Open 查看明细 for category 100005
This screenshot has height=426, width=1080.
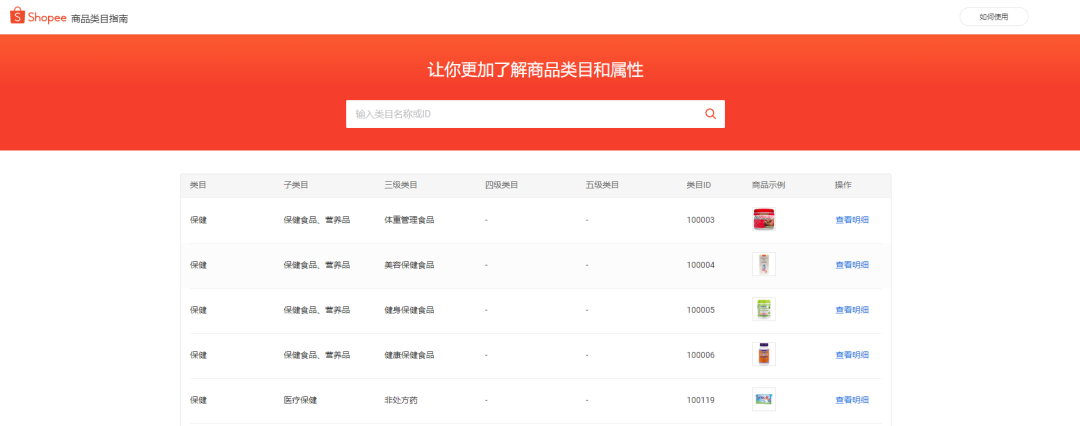pyautogui.click(x=851, y=310)
